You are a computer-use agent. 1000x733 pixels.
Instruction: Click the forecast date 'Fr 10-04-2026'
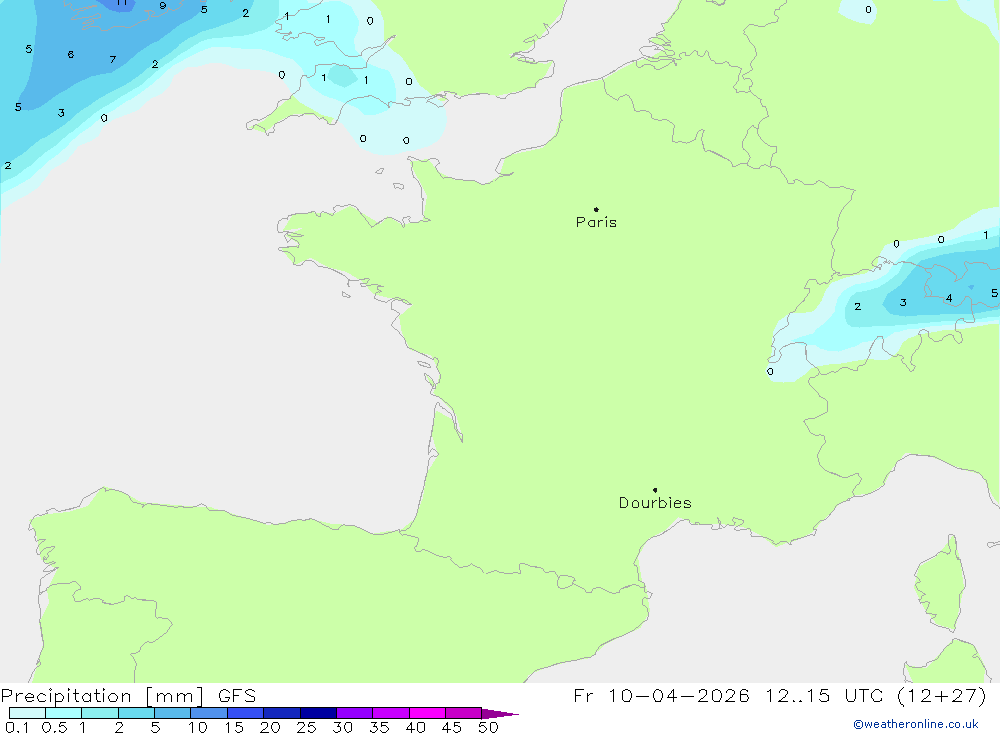point(661,696)
